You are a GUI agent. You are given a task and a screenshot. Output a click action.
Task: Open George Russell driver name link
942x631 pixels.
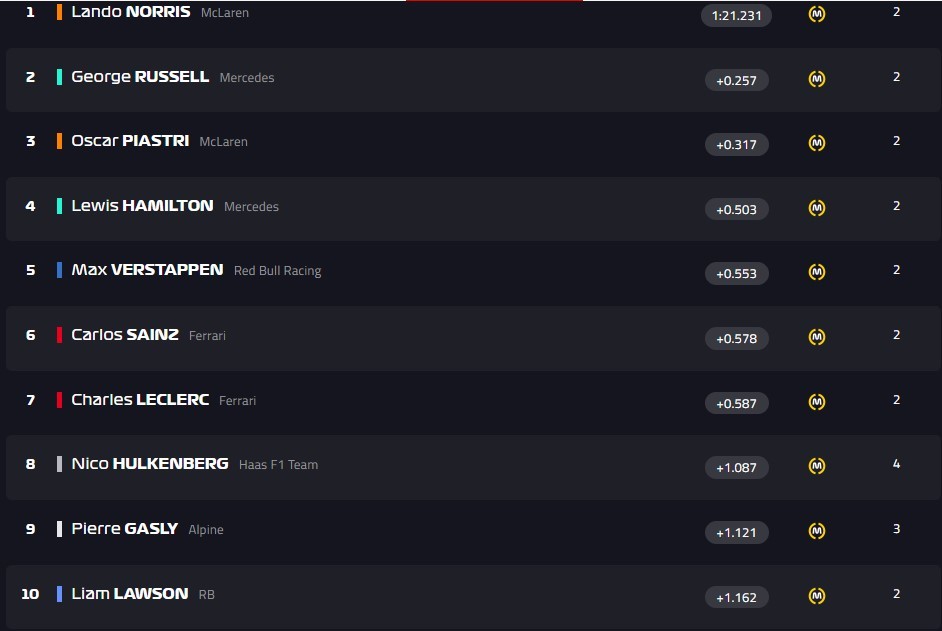(140, 77)
